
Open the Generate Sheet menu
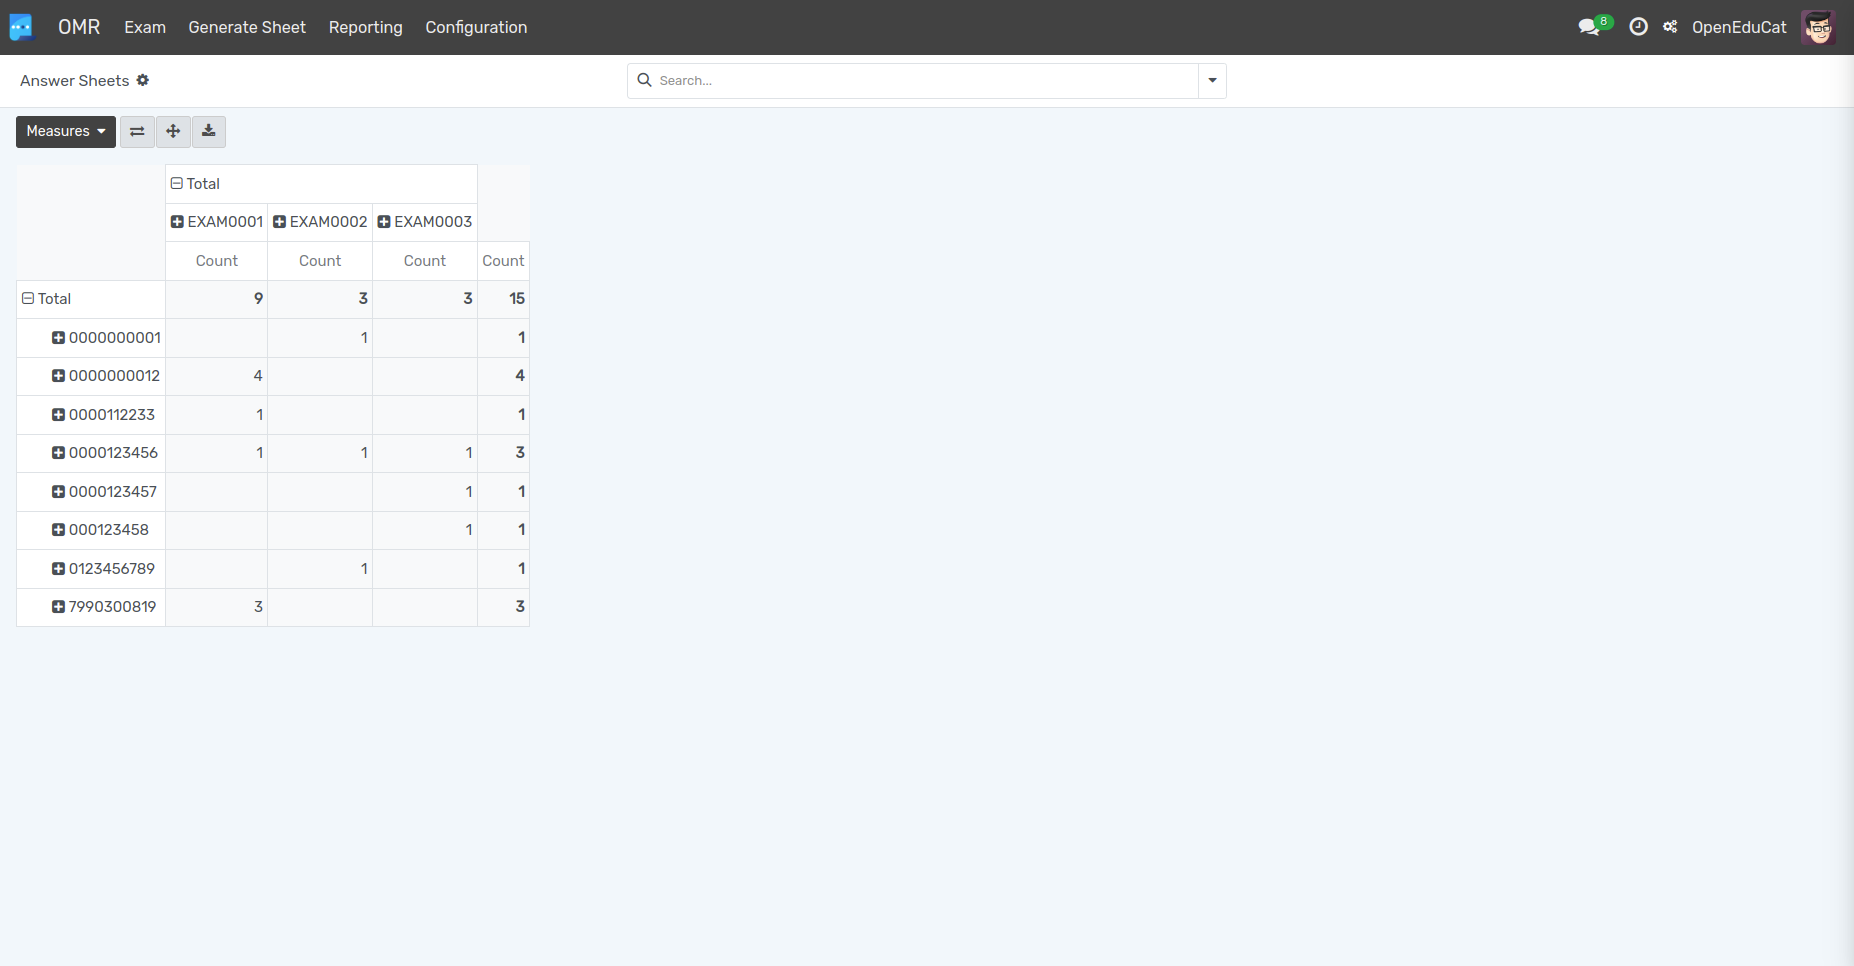coord(247,27)
